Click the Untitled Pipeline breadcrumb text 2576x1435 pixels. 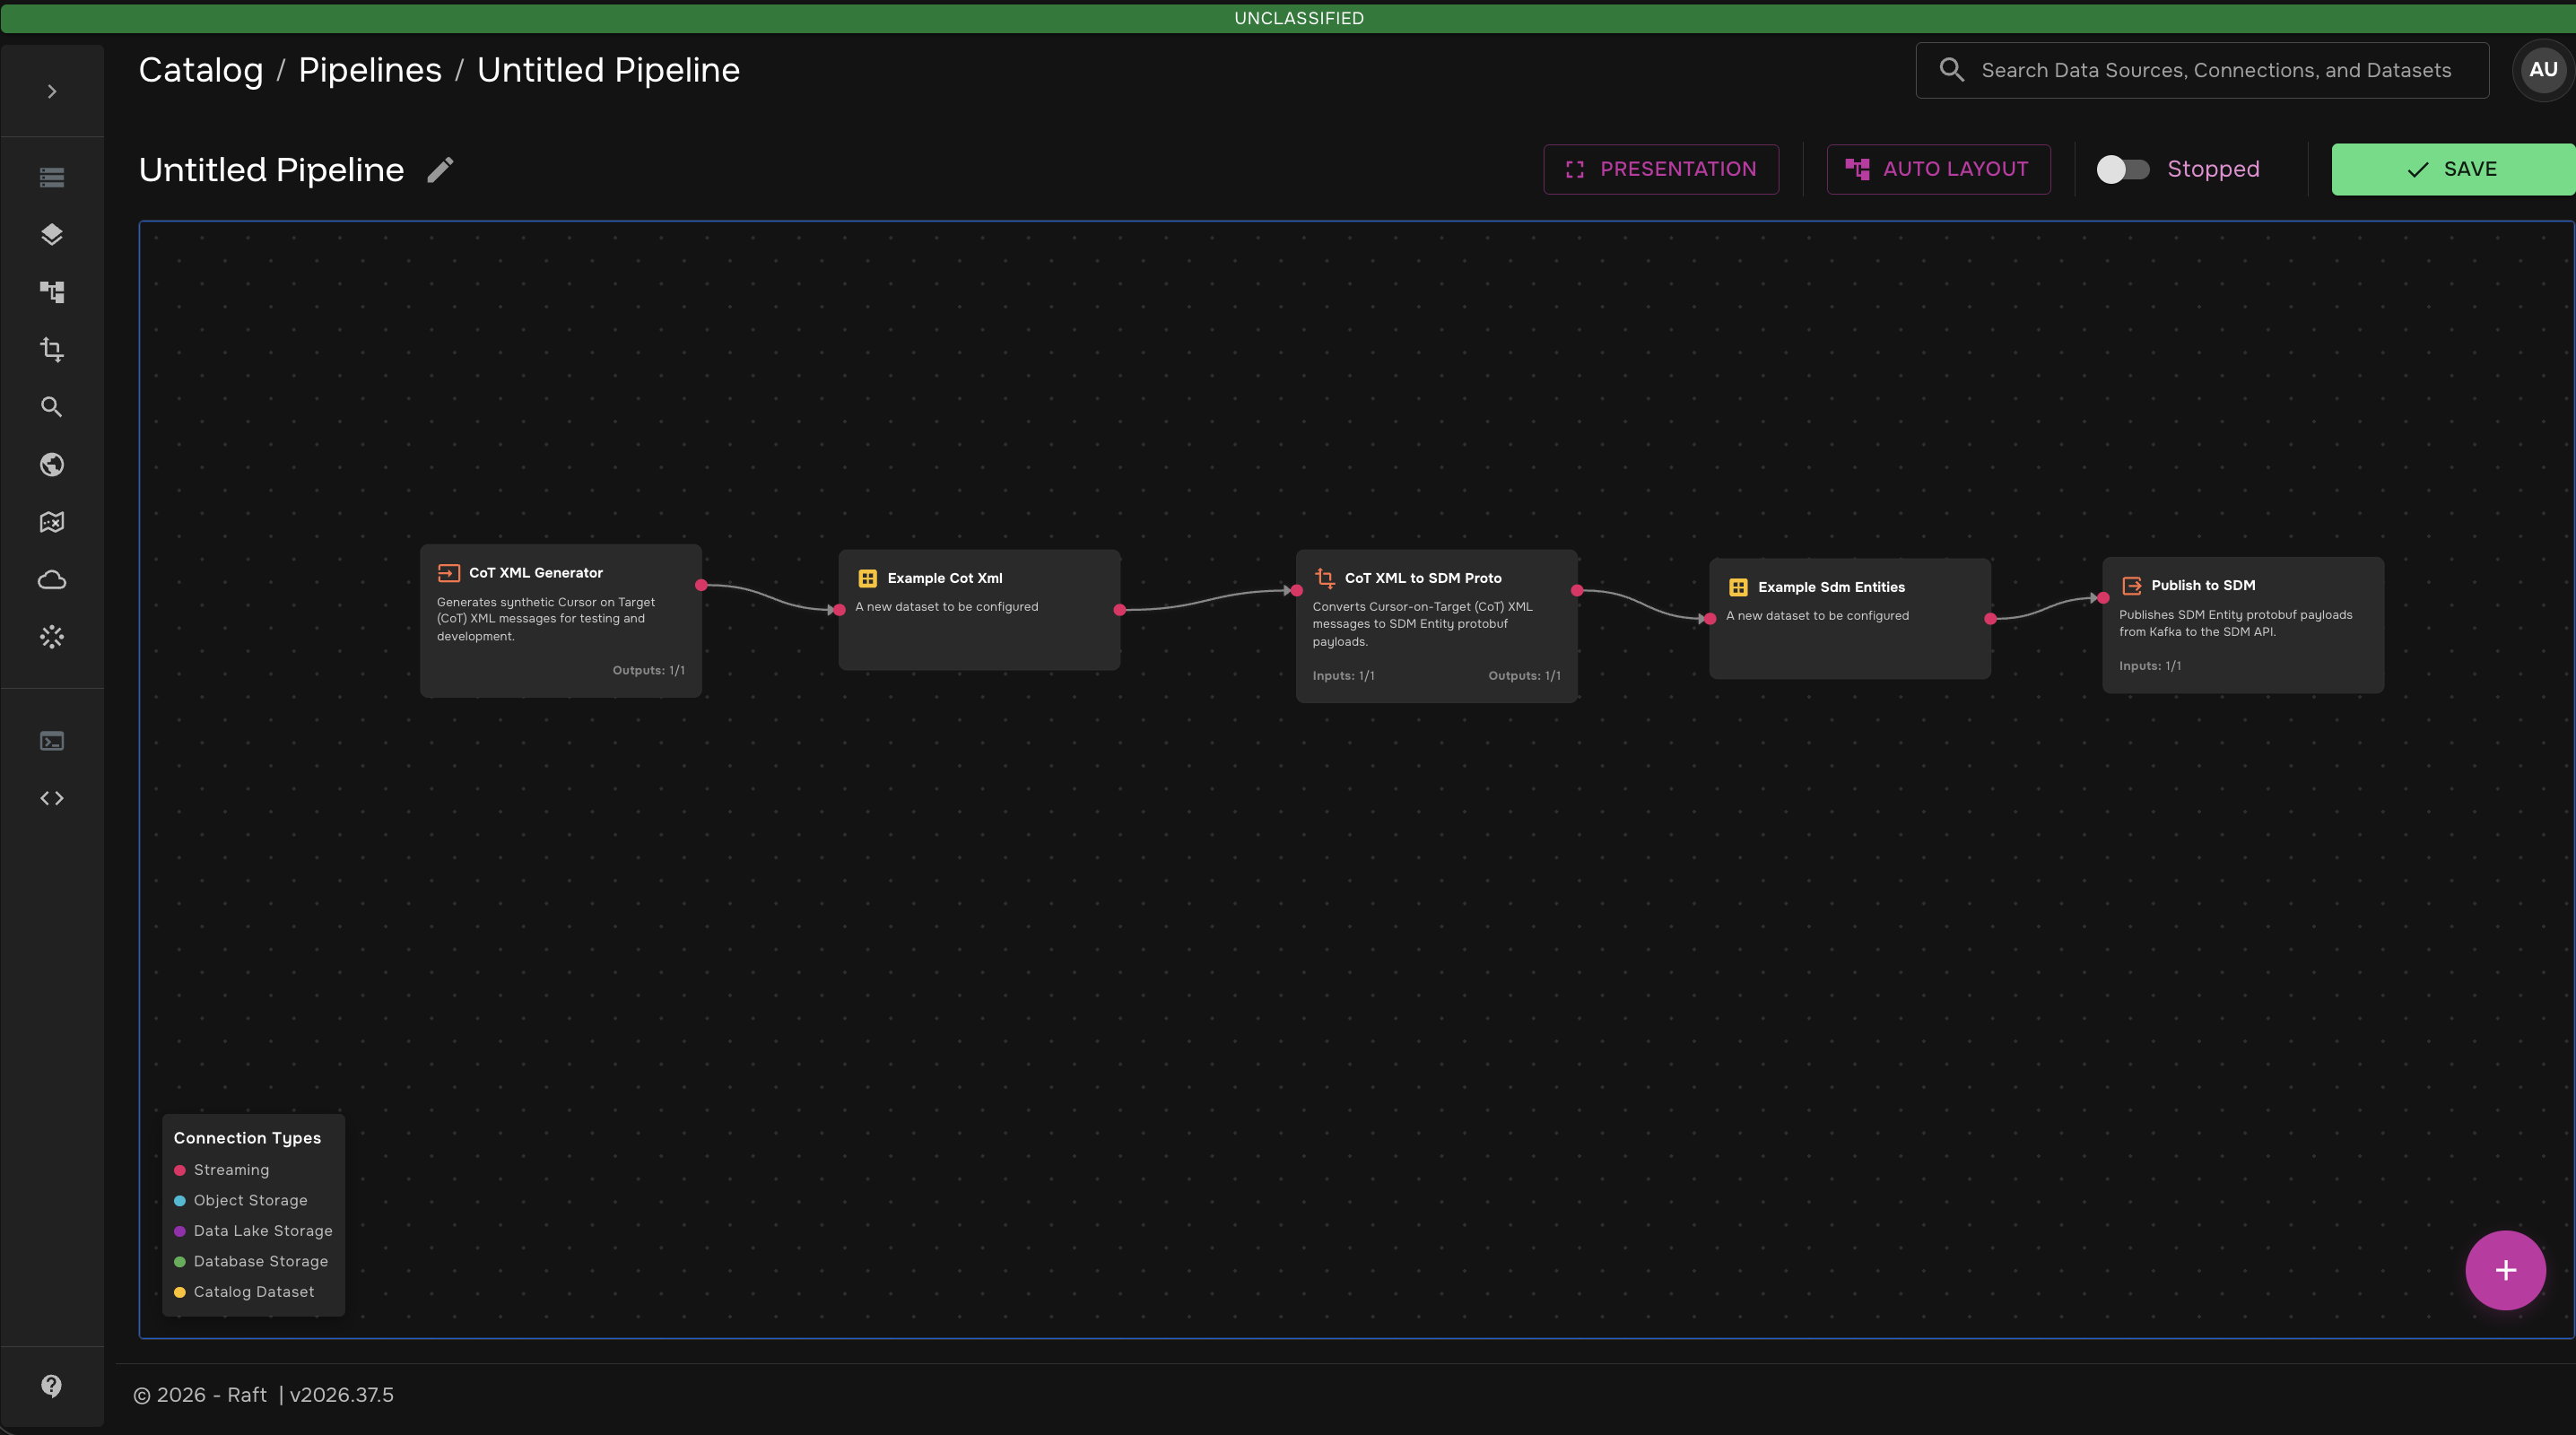point(608,70)
